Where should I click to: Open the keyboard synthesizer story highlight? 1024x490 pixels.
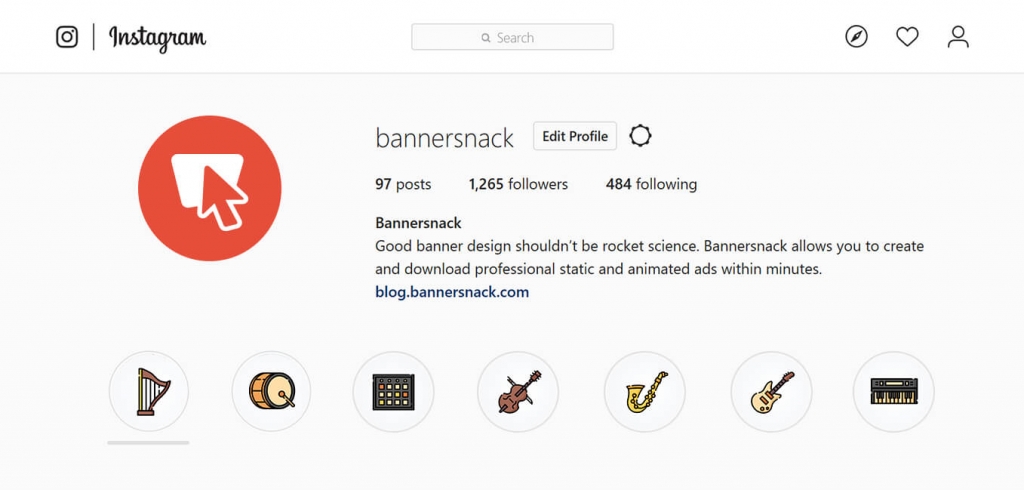[x=894, y=391]
